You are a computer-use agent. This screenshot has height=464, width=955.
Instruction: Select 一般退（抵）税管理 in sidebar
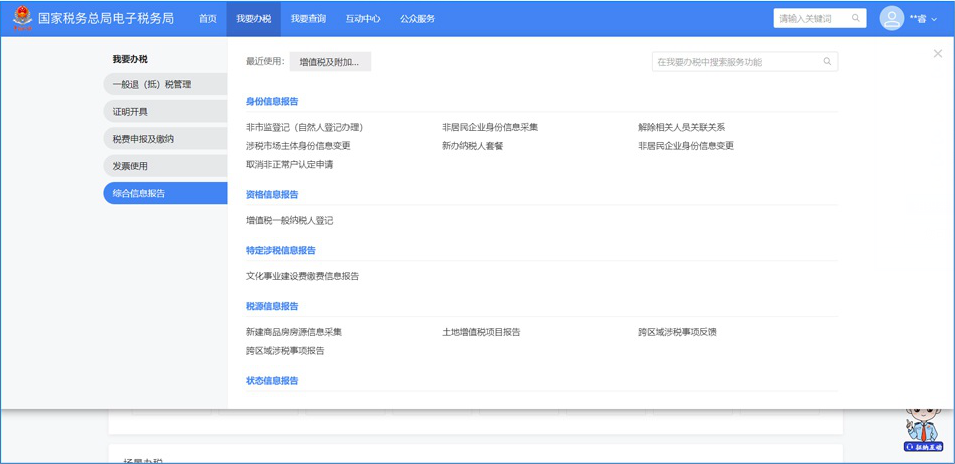(165, 85)
